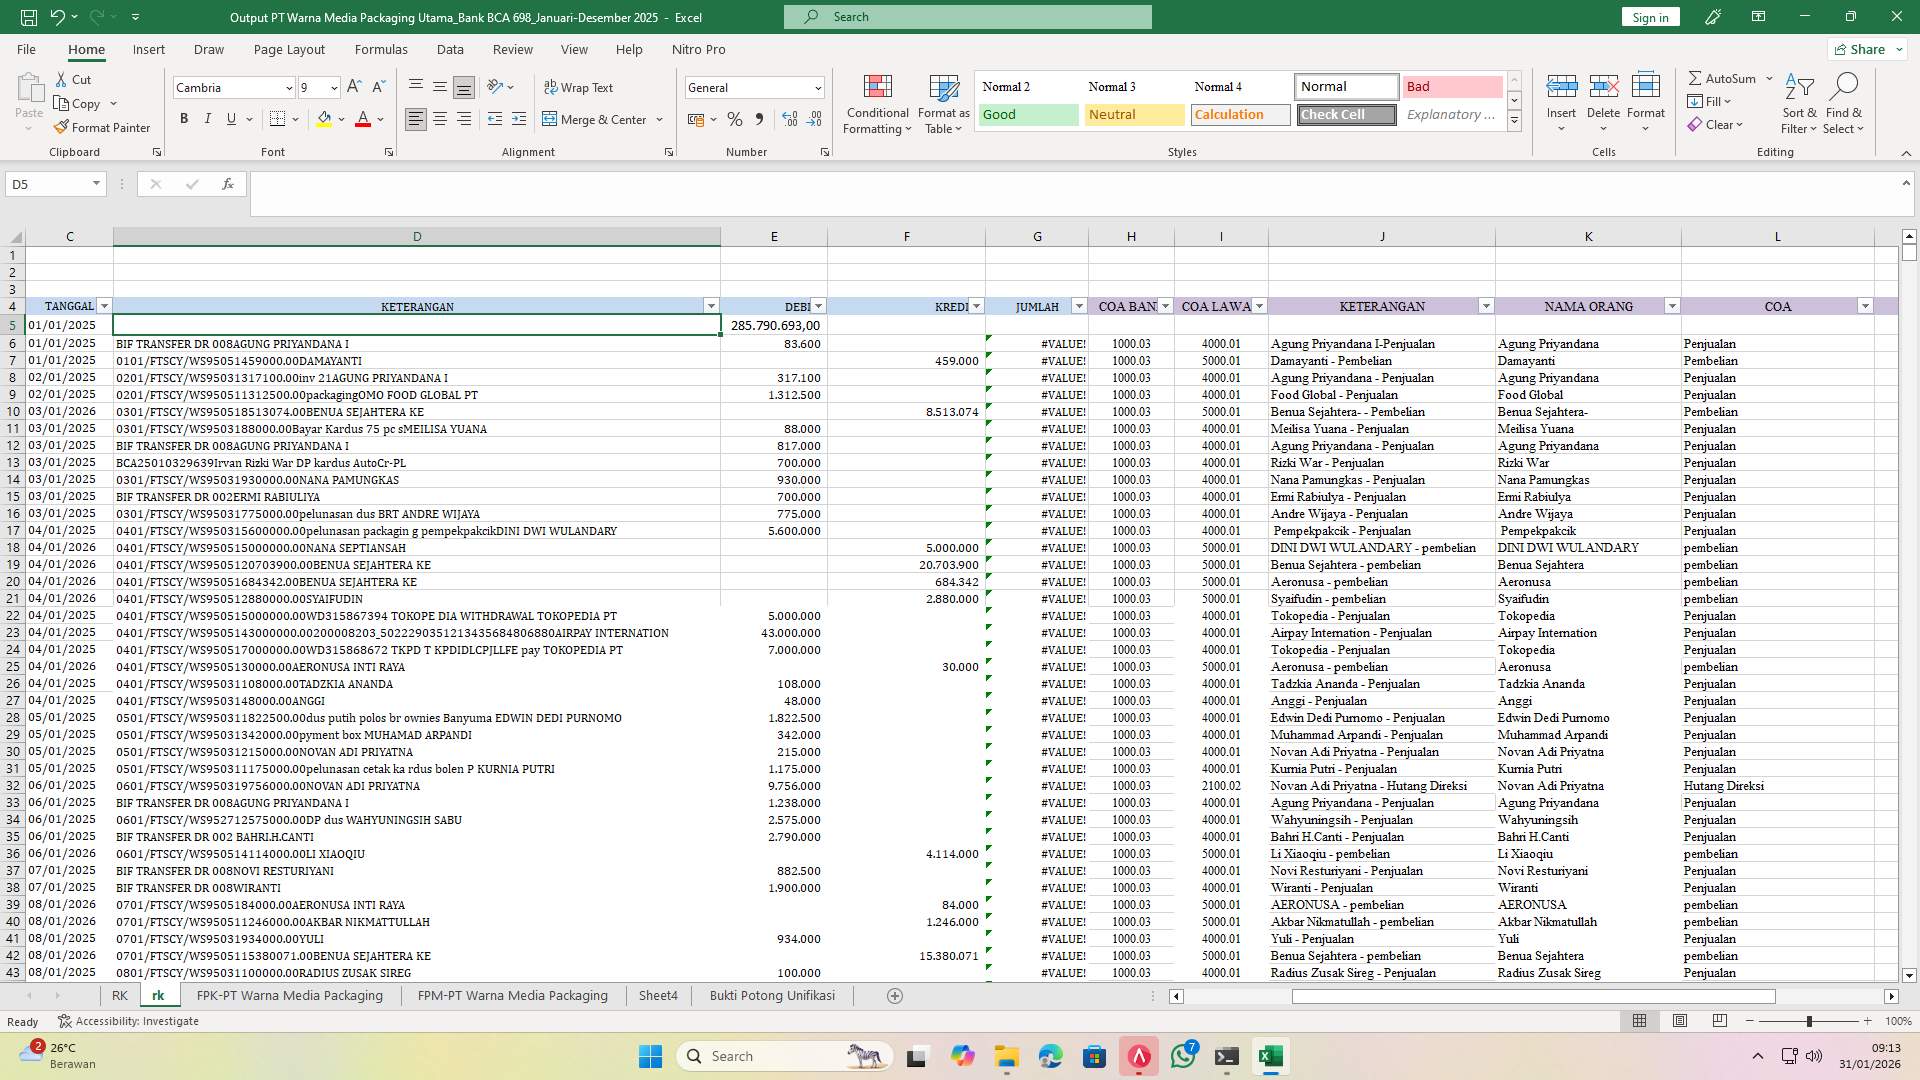
Task: Apply Percent Style number format
Action: 735,118
